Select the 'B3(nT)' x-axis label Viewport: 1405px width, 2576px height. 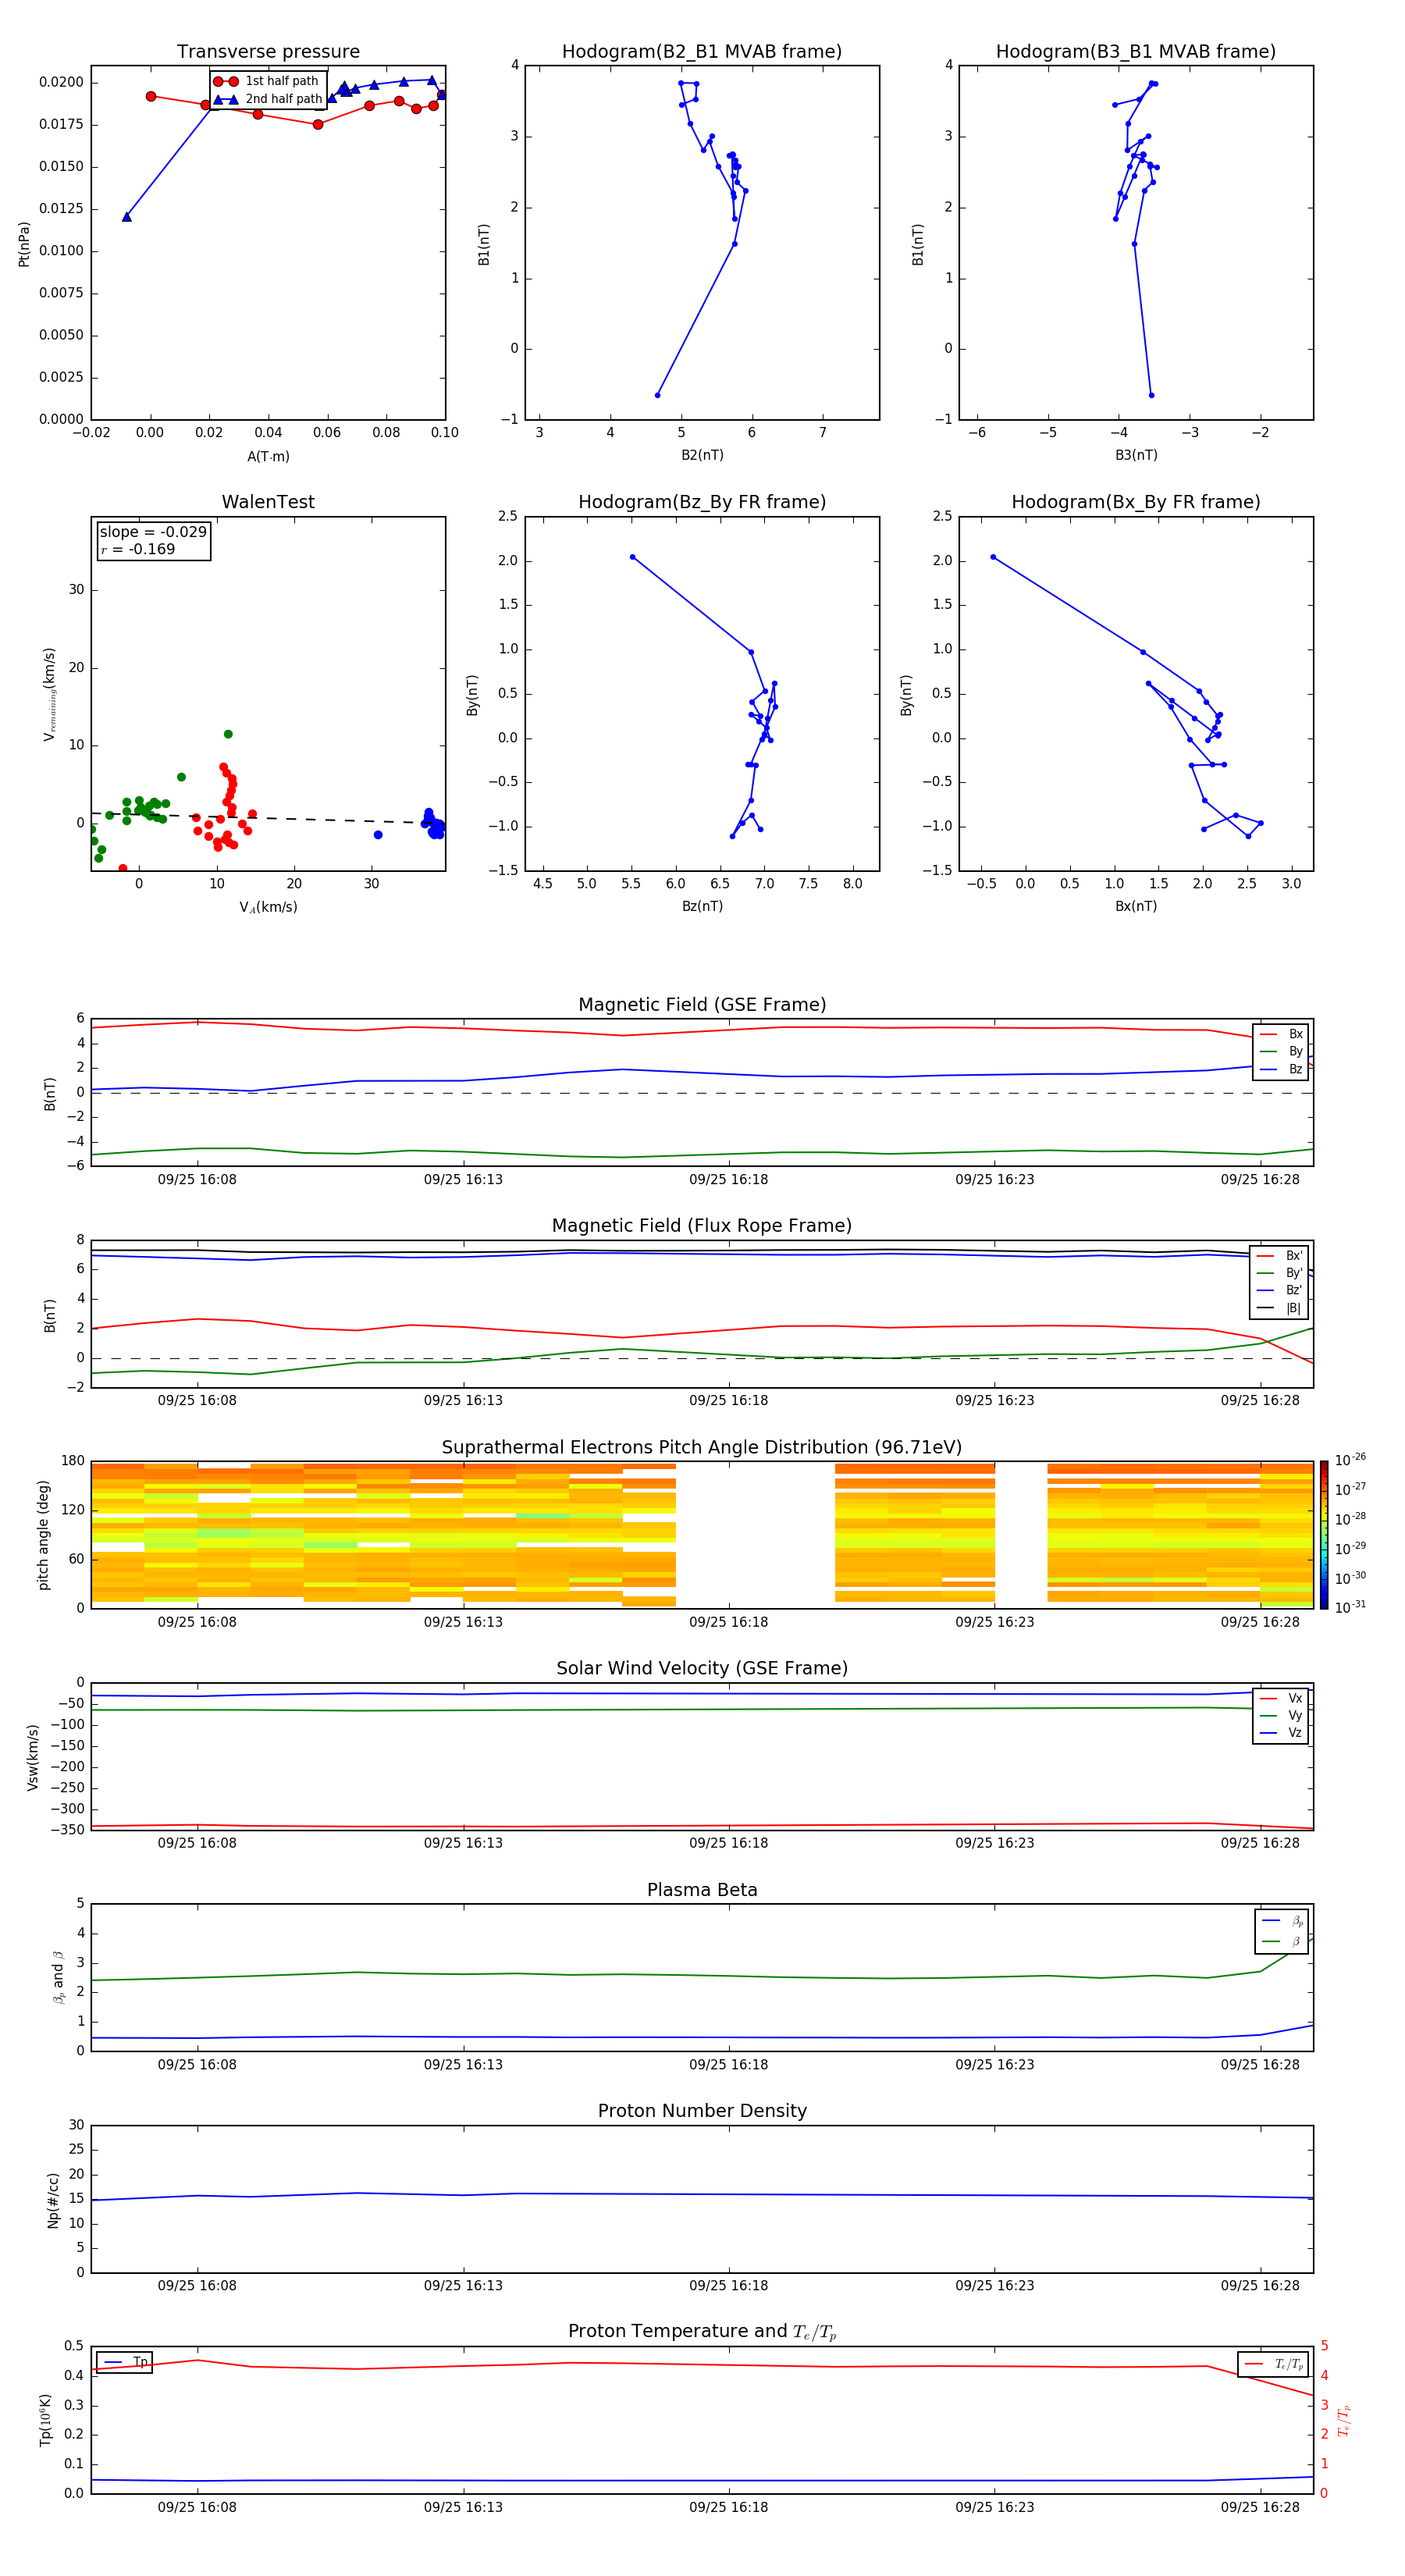pos(1136,455)
